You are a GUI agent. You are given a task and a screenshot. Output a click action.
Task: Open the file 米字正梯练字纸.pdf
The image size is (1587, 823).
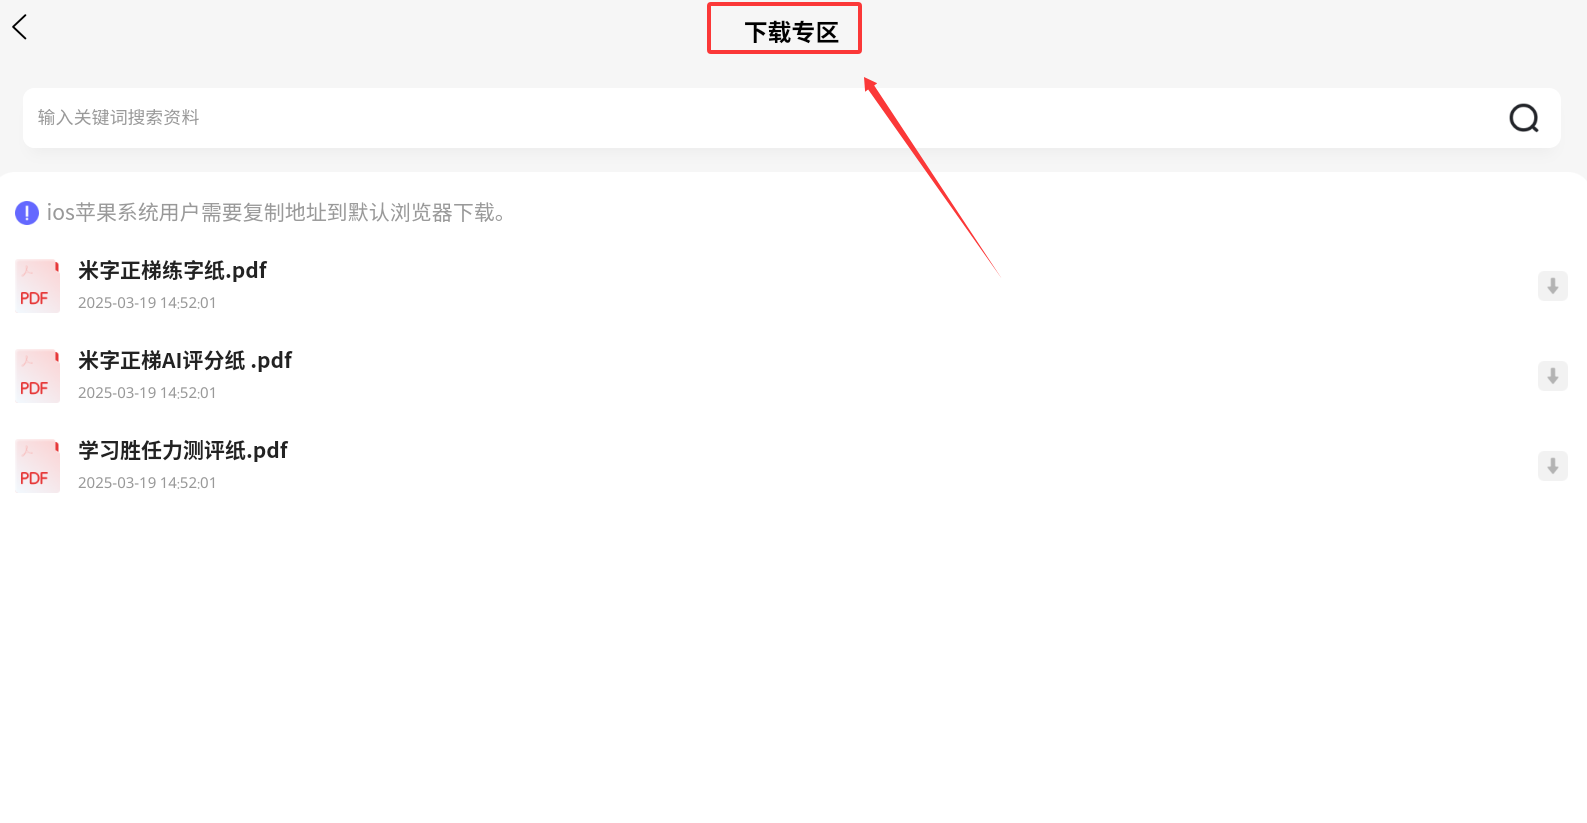[172, 271]
